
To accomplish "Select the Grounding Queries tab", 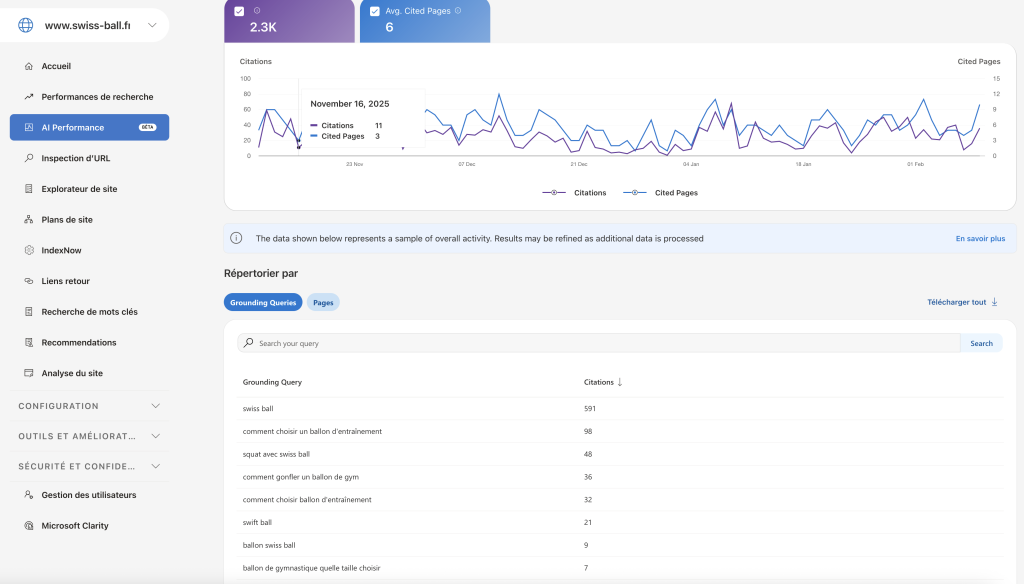I will pyautogui.click(x=263, y=302).
